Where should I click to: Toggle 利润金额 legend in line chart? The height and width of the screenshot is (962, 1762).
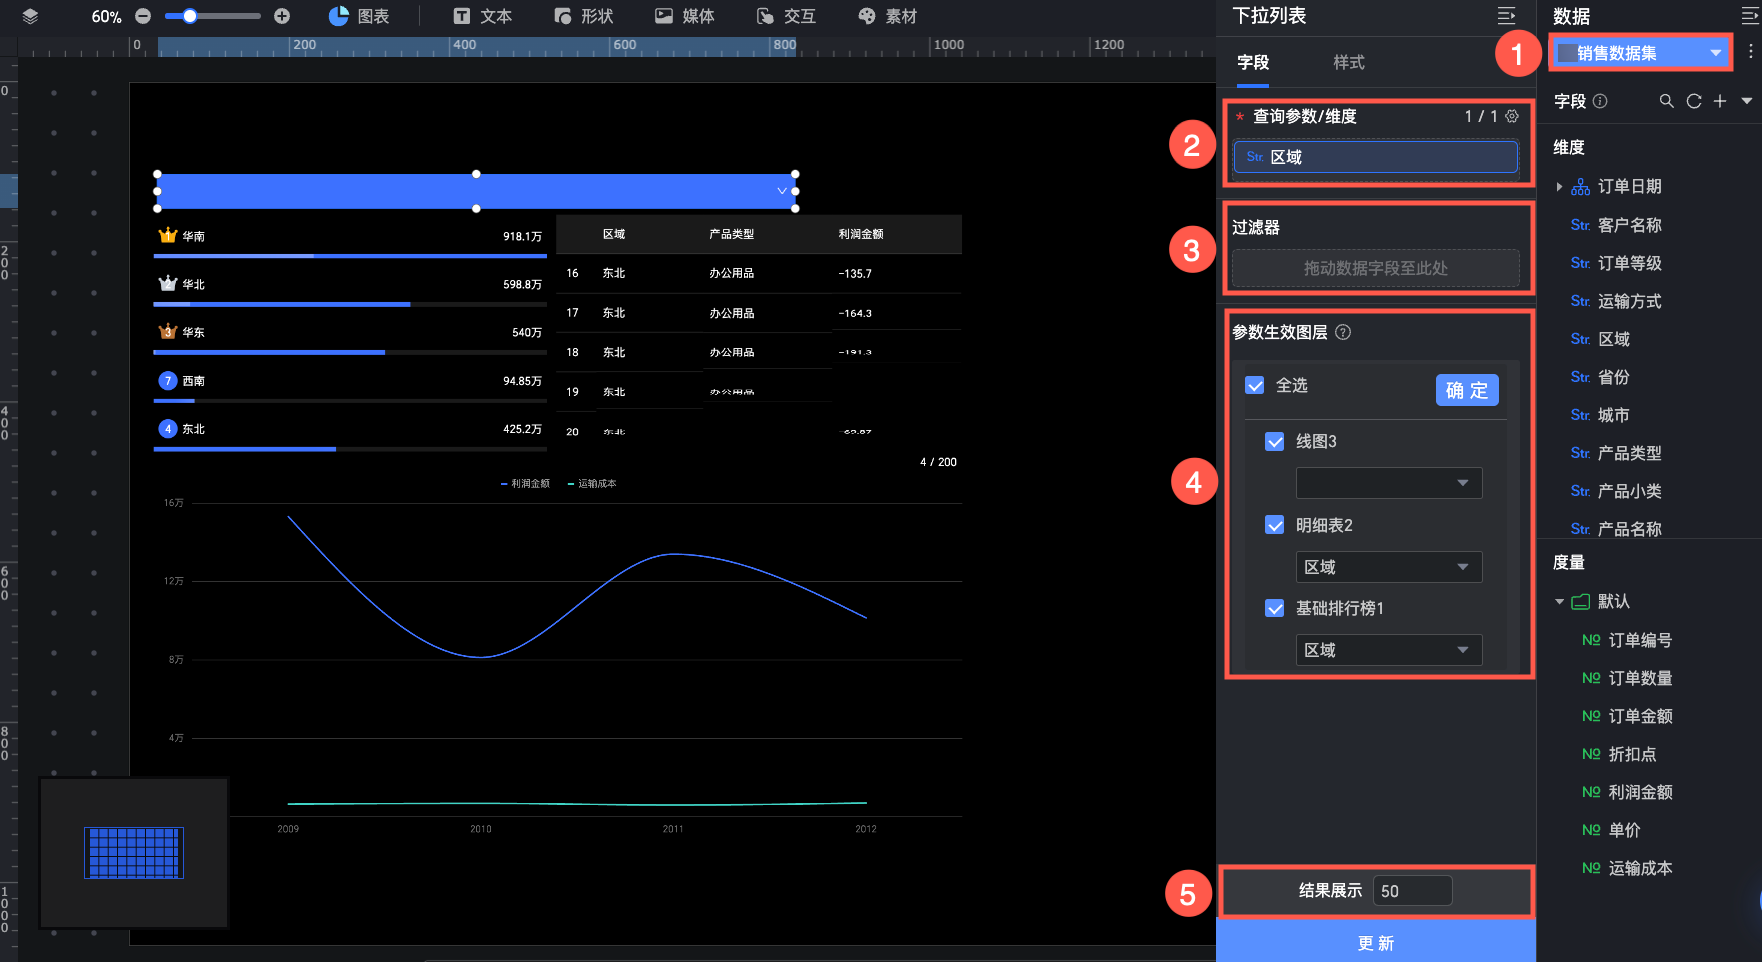[x=525, y=484]
